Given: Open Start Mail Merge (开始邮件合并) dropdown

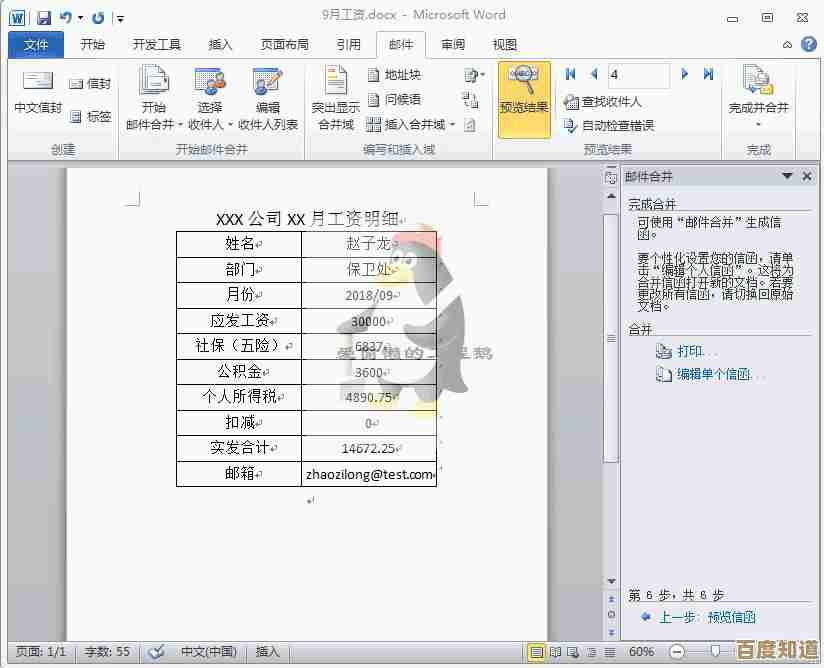Looking at the screenshot, I should pos(177,125).
